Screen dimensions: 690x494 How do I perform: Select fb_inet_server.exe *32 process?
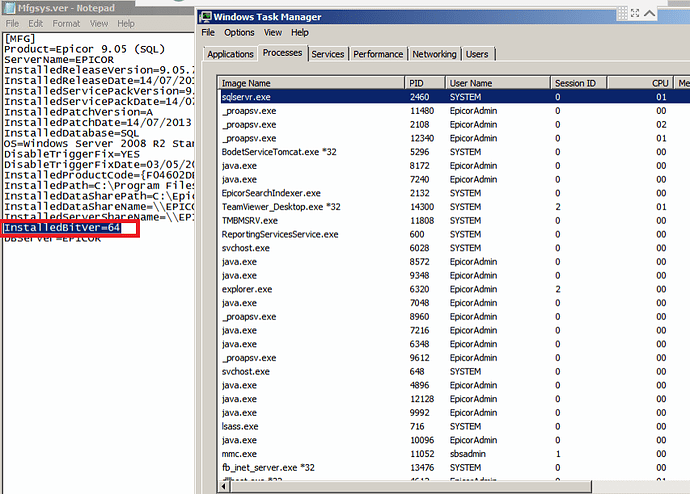click(x=455, y=468)
